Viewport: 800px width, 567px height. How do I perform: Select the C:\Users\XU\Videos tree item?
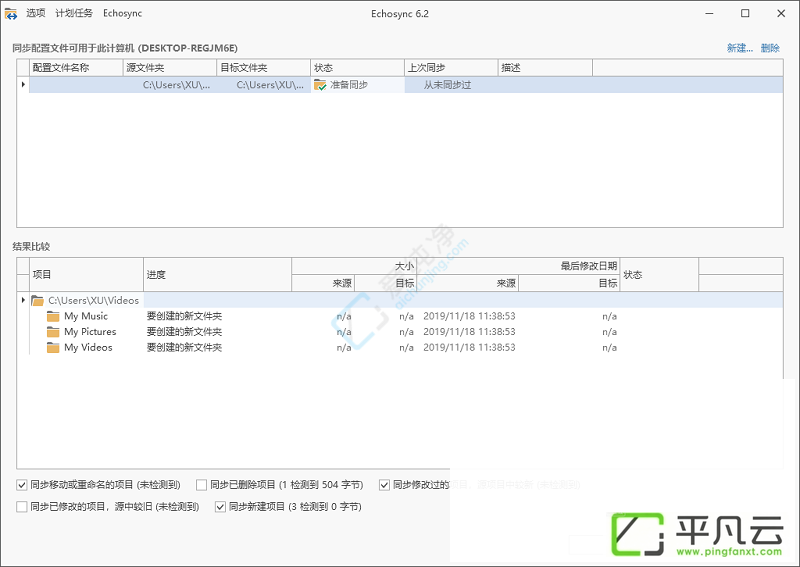(x=93, y=301)
